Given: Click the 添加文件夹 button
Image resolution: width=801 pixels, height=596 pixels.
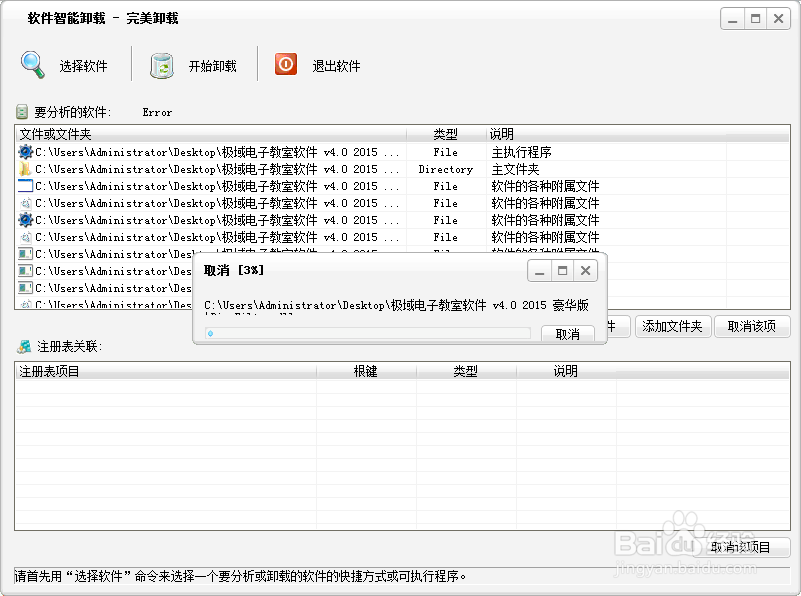Looking at the screenshot, I should 672,326.
